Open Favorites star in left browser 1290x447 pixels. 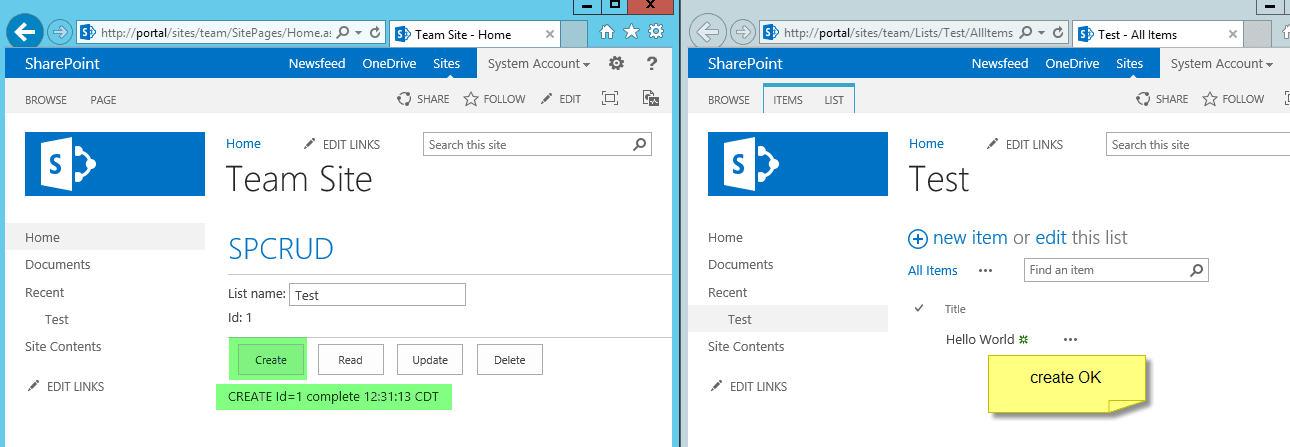(631, 32)
